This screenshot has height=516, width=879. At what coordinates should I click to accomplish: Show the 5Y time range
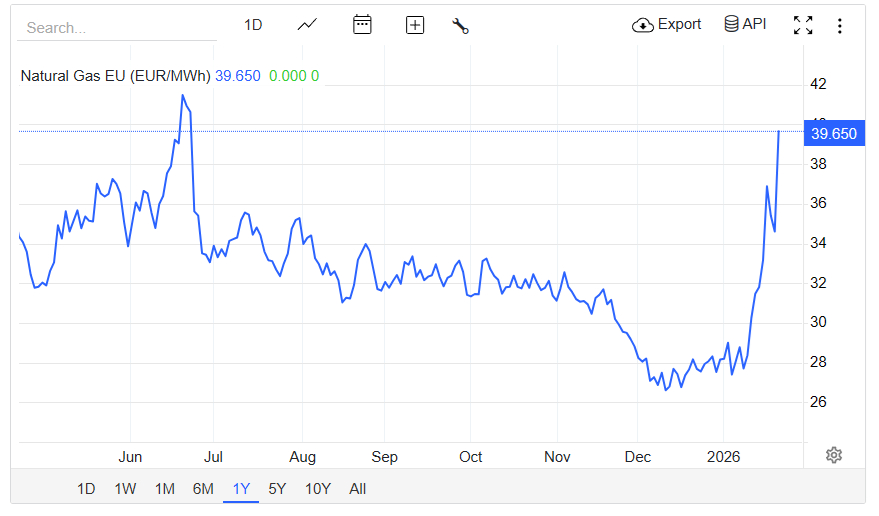coord(277,489)
